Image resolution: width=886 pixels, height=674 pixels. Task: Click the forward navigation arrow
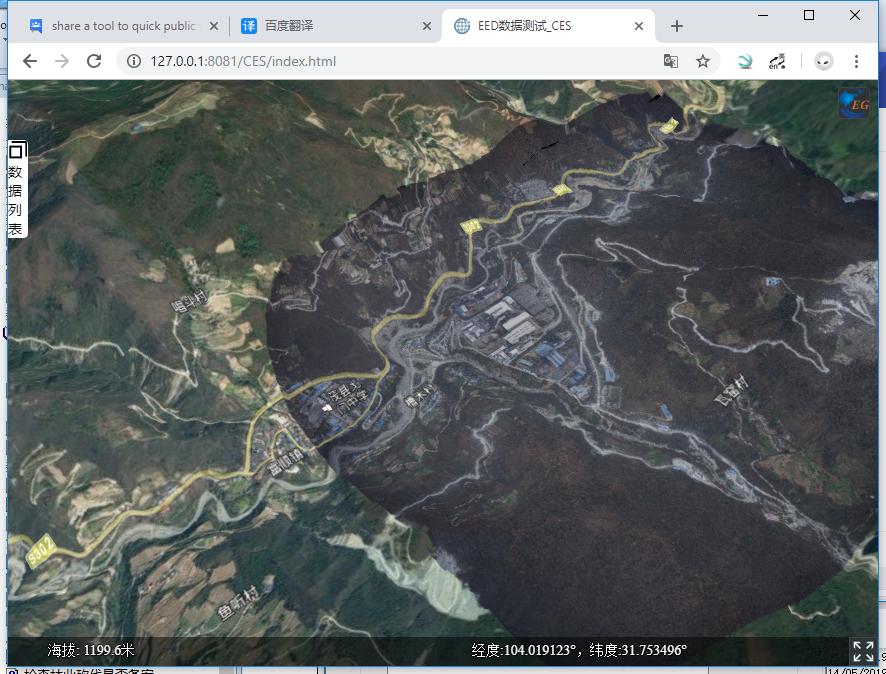click(x=62, y=61)
